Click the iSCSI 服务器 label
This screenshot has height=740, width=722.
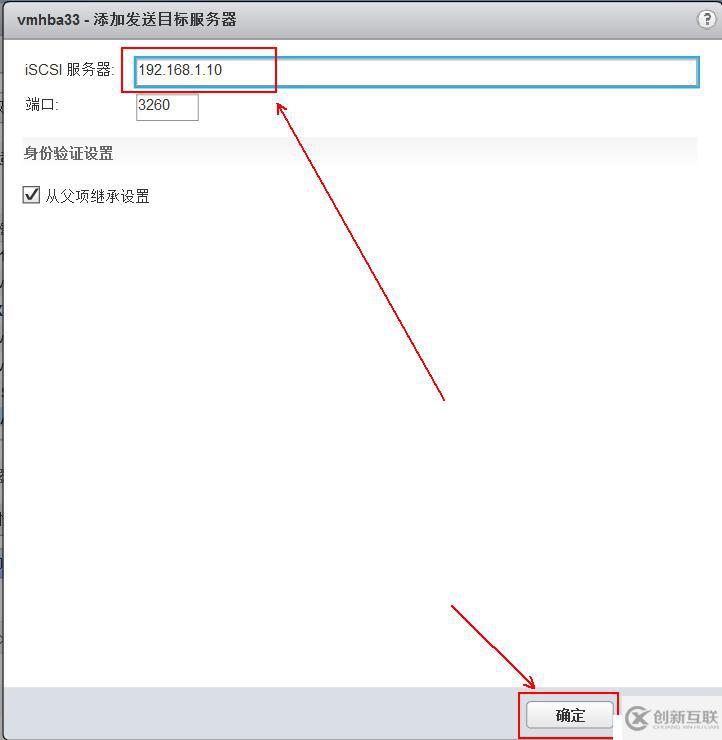[69, 69]
